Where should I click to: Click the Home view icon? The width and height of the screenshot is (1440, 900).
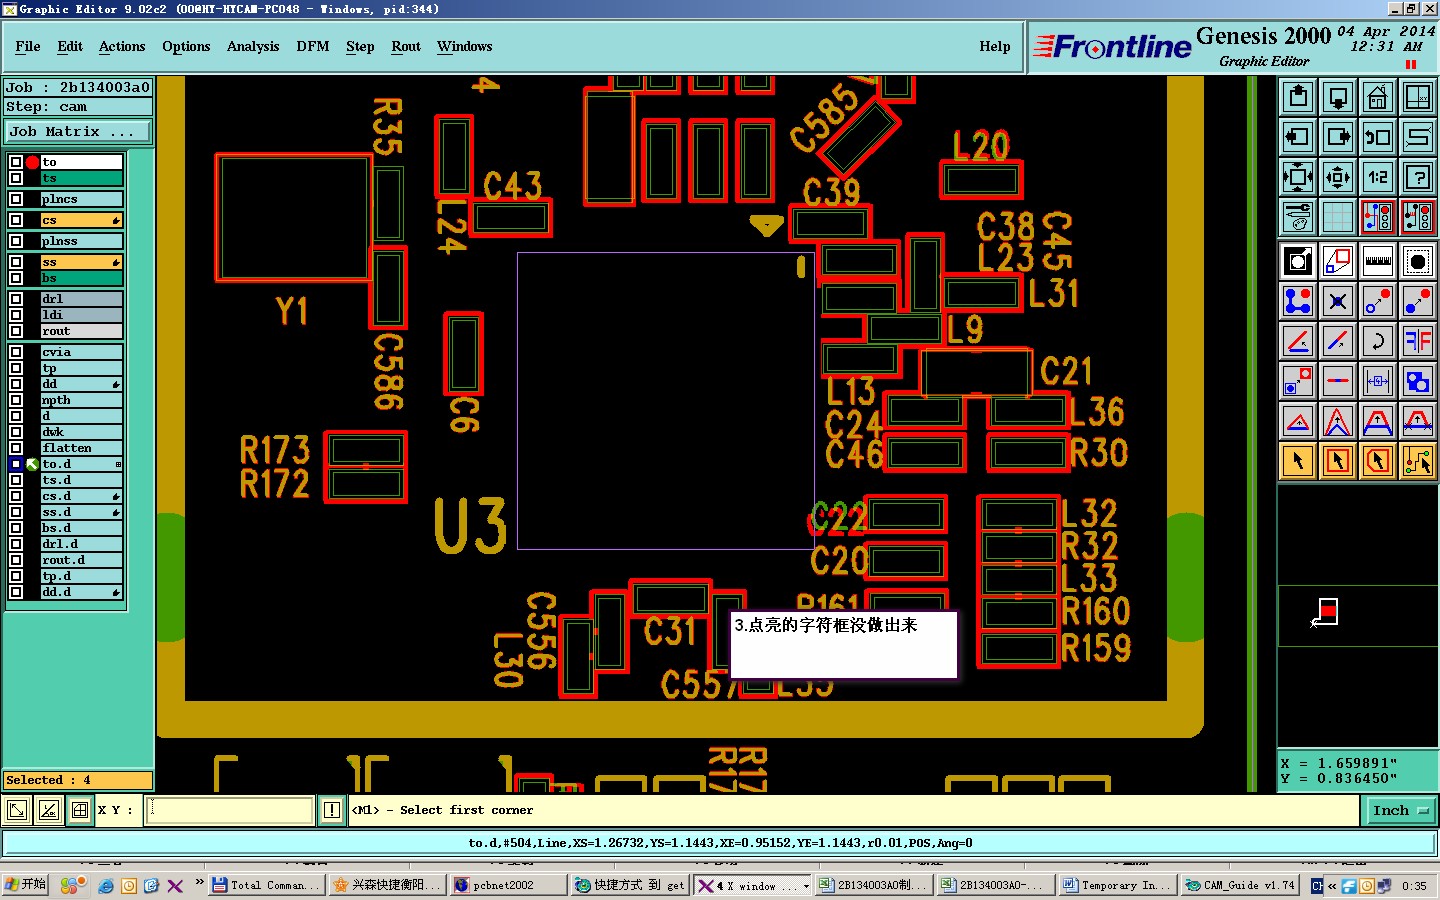coord(1378,97)
